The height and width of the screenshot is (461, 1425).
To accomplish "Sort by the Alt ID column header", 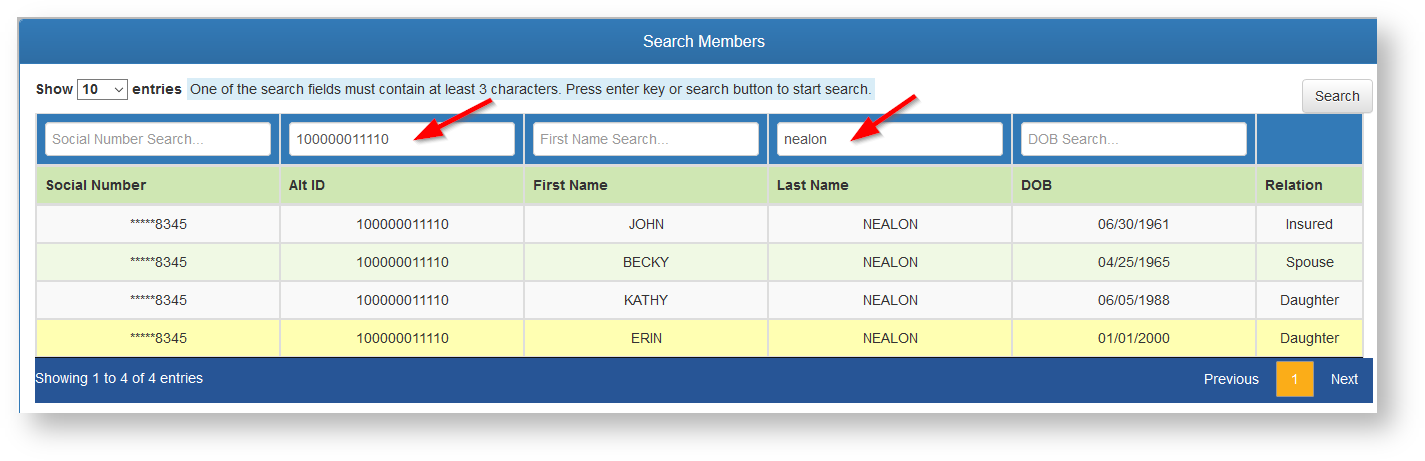I will (402, 185).
